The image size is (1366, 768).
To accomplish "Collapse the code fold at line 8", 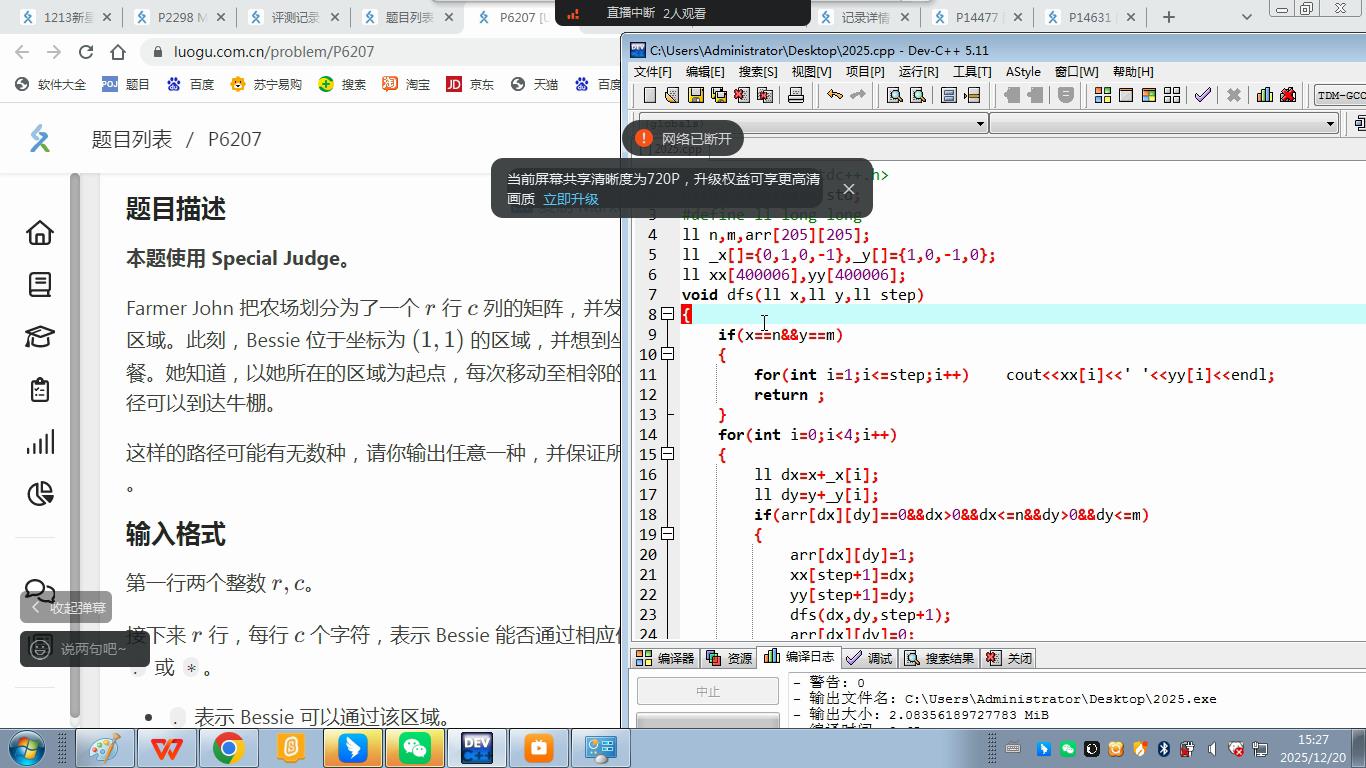I will 668,314.
